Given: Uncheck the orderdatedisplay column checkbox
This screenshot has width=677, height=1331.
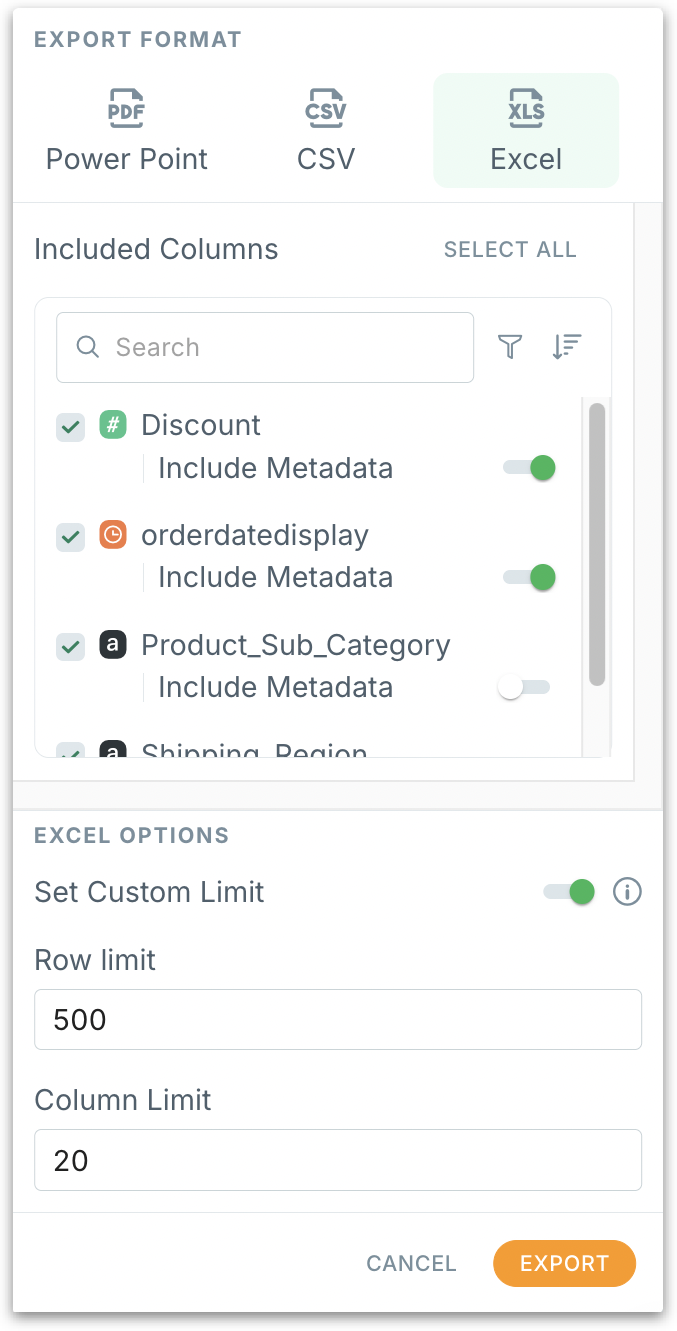Looking at the screenshot, I should click(70, 537).
